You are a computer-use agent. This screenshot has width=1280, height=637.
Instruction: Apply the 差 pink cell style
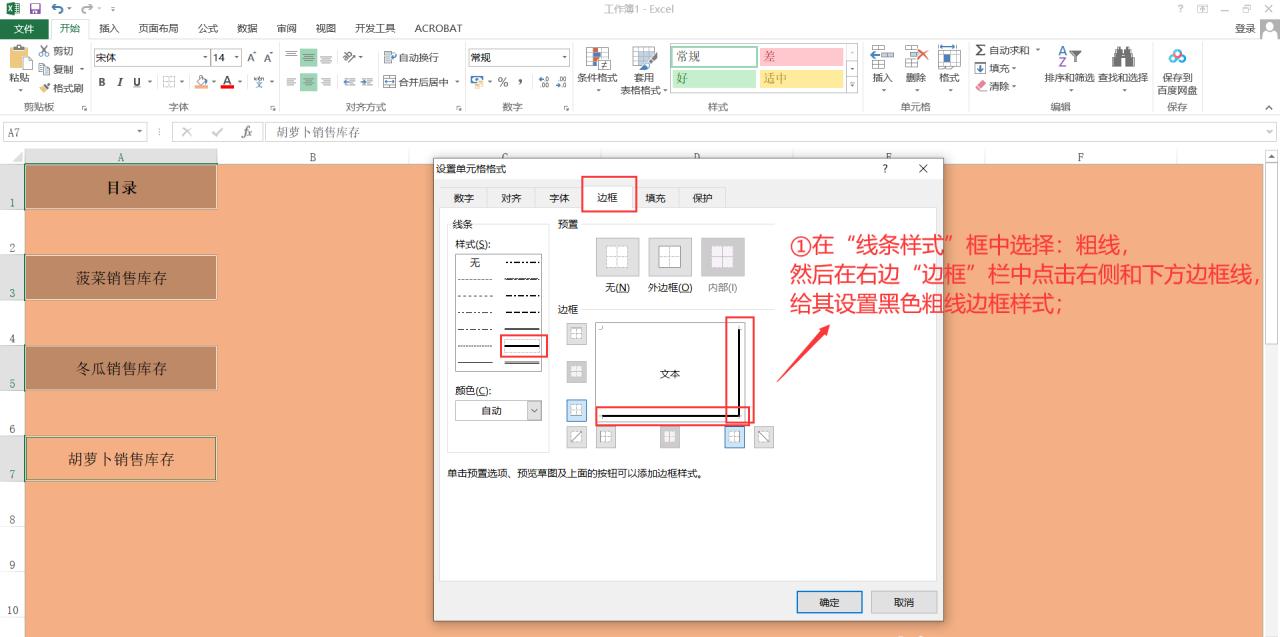pyautogui.click(x=801, y=57)
